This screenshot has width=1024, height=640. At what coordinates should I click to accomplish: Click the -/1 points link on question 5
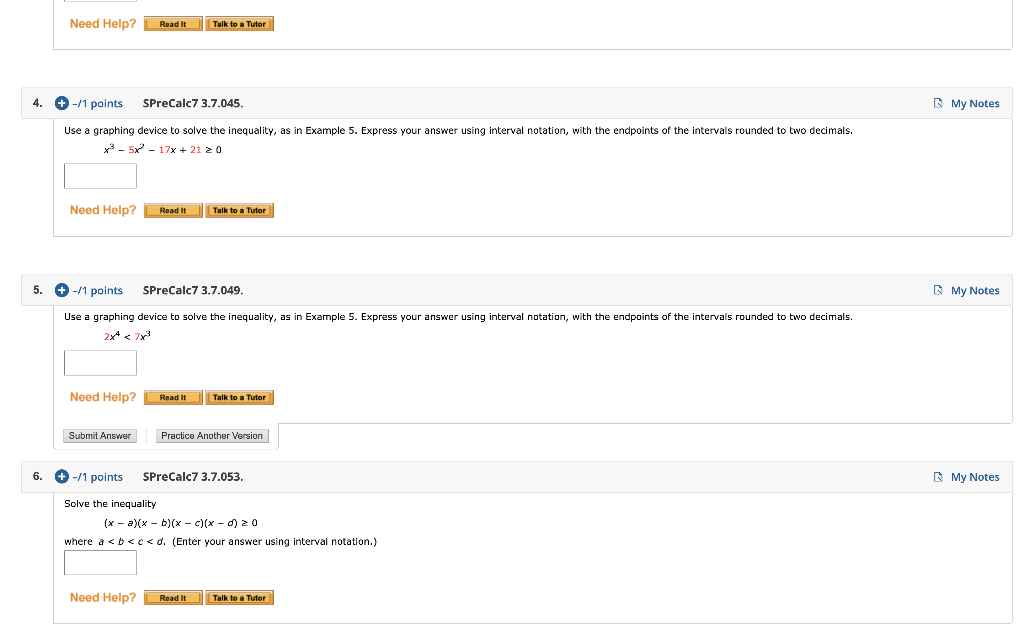click(97, 291)
